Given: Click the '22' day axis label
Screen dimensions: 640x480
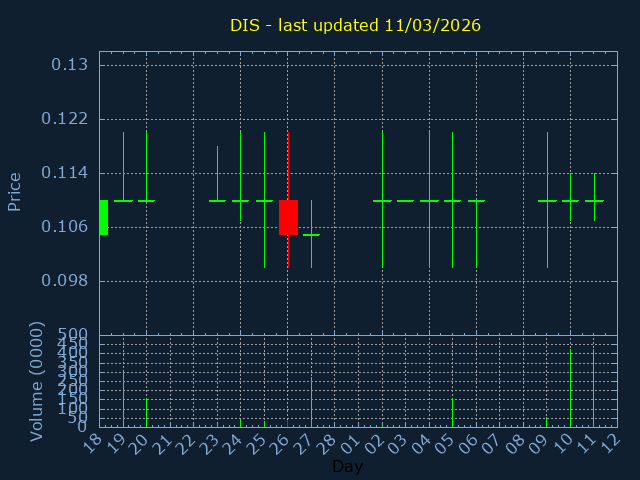Looking at the screenshot, I should [x=187, y=444].
